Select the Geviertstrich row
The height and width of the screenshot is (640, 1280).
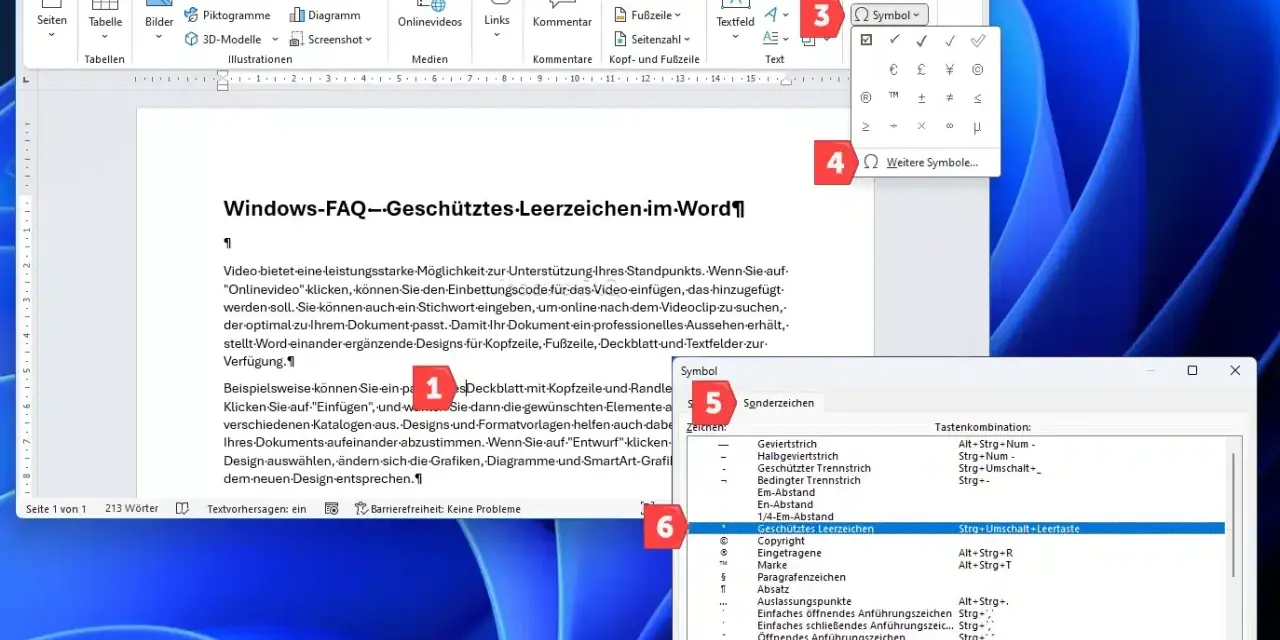pyautogui.click(x=956, y=444)
